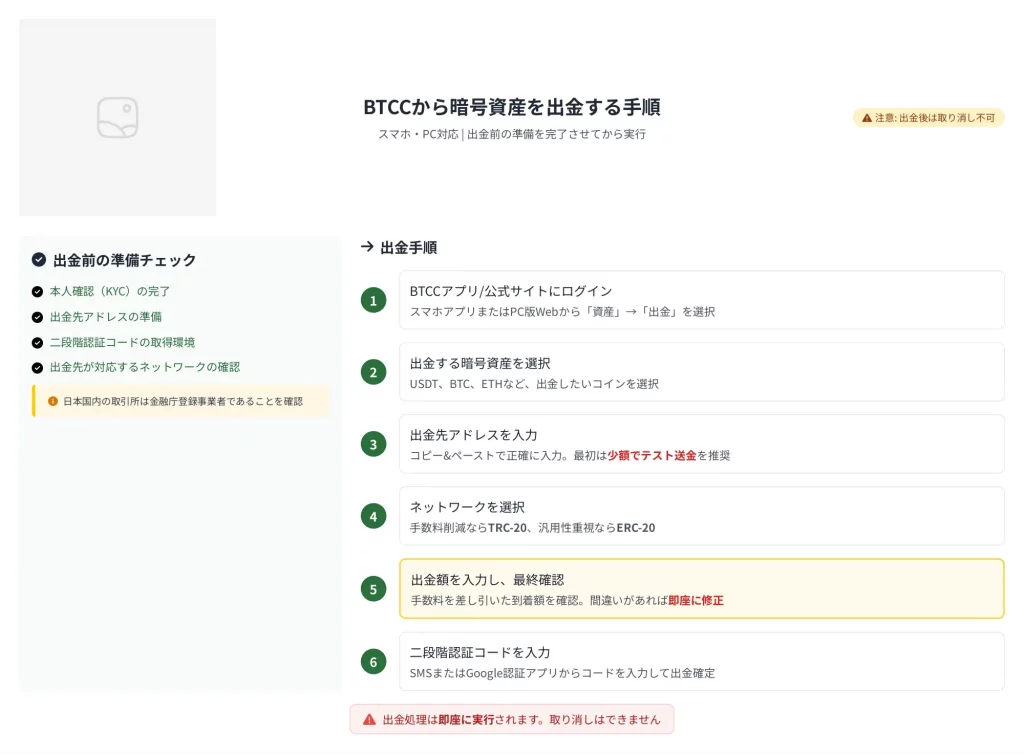Click the orange info icon in yellow note
The height and width of the screenshot is (754, 1024).
53,401
